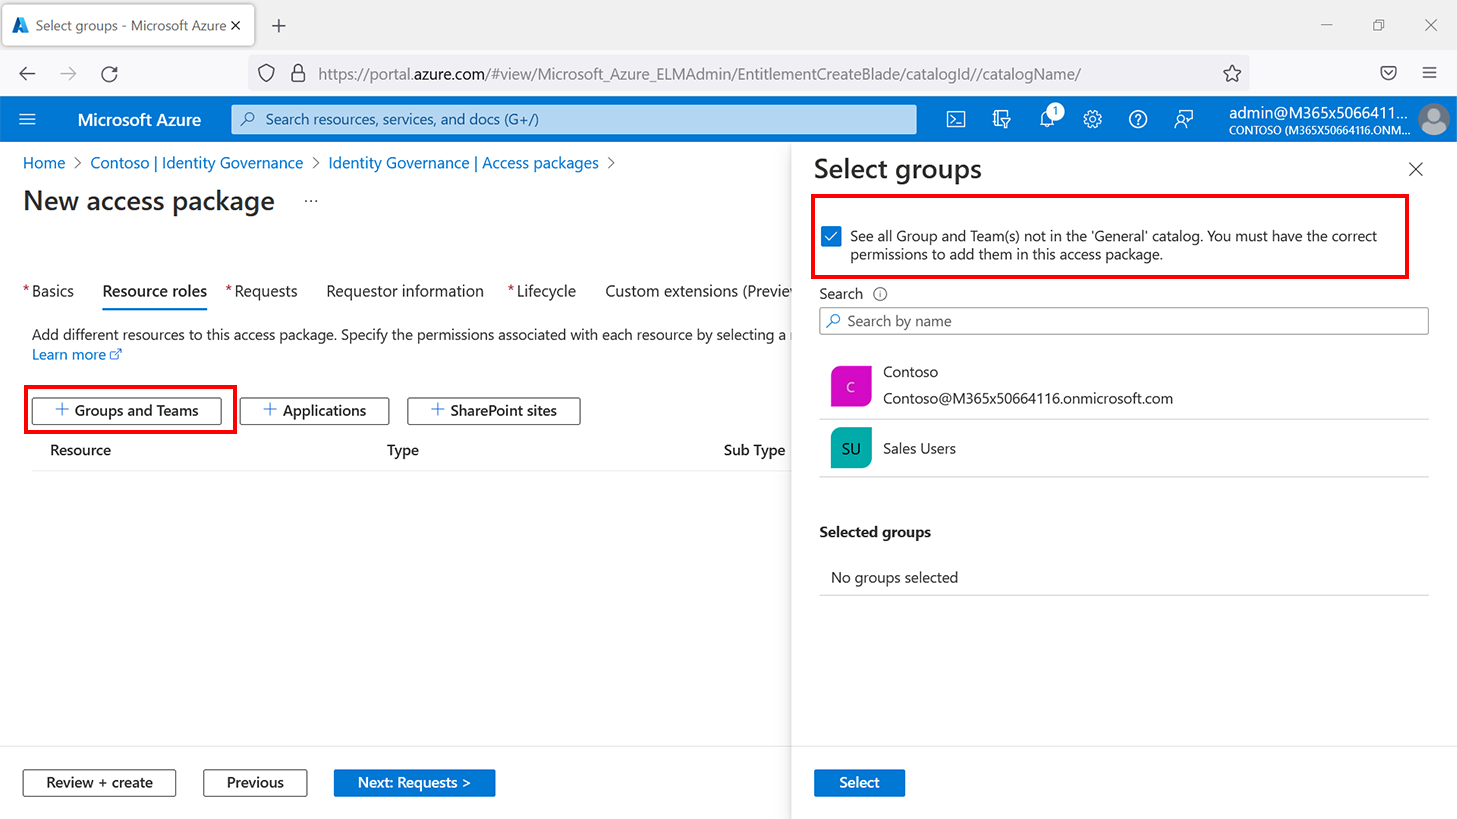Open the ellipsis menu beside New access package
Viewport: 1457px width, 819px height.
[x=311, y=201]
